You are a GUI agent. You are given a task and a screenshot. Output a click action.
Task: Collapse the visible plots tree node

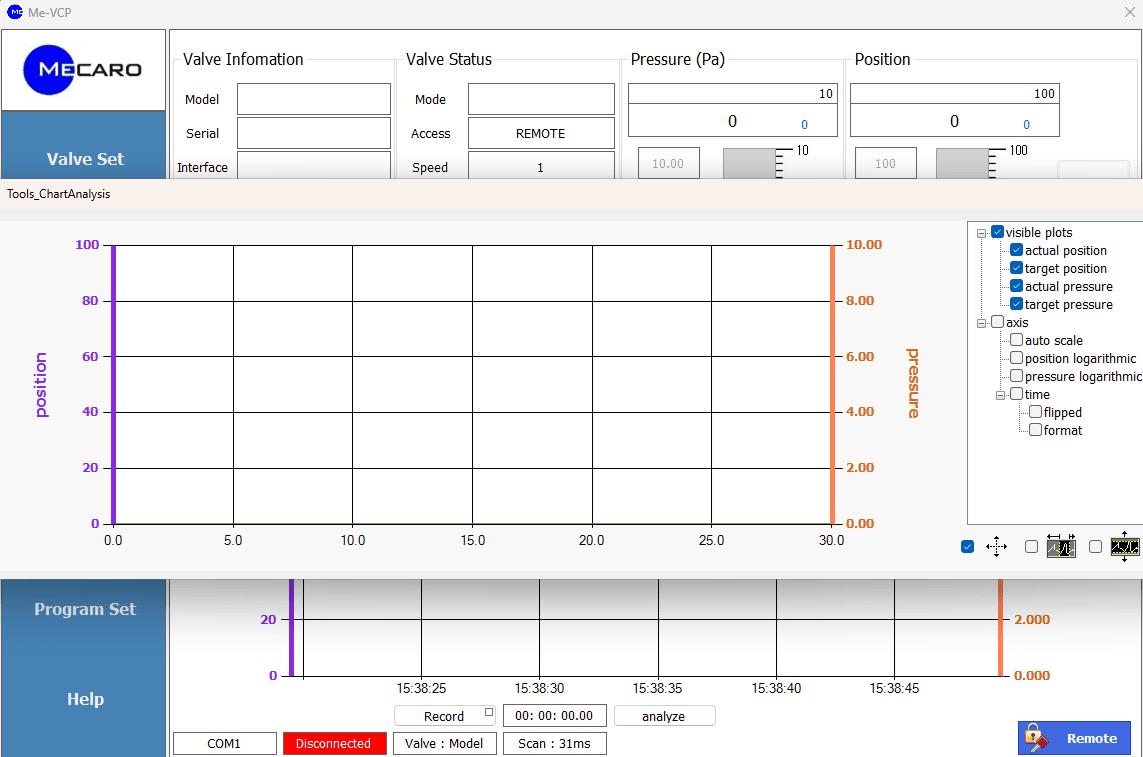(982, 232)
